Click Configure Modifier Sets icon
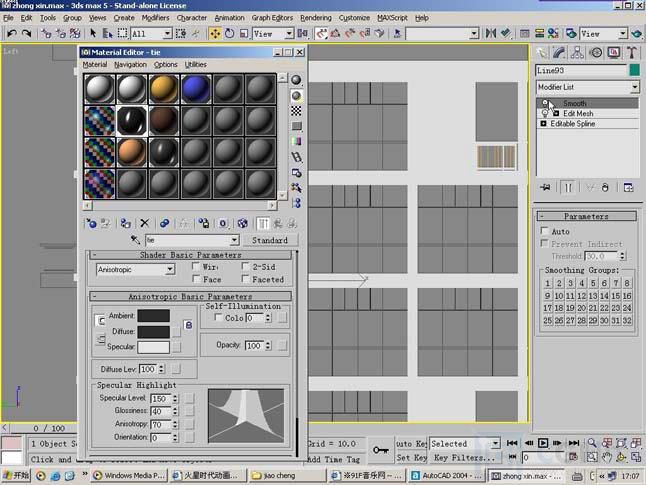This screenshot has width=646, height=485. pyautogui.click(x=629, y=187)
